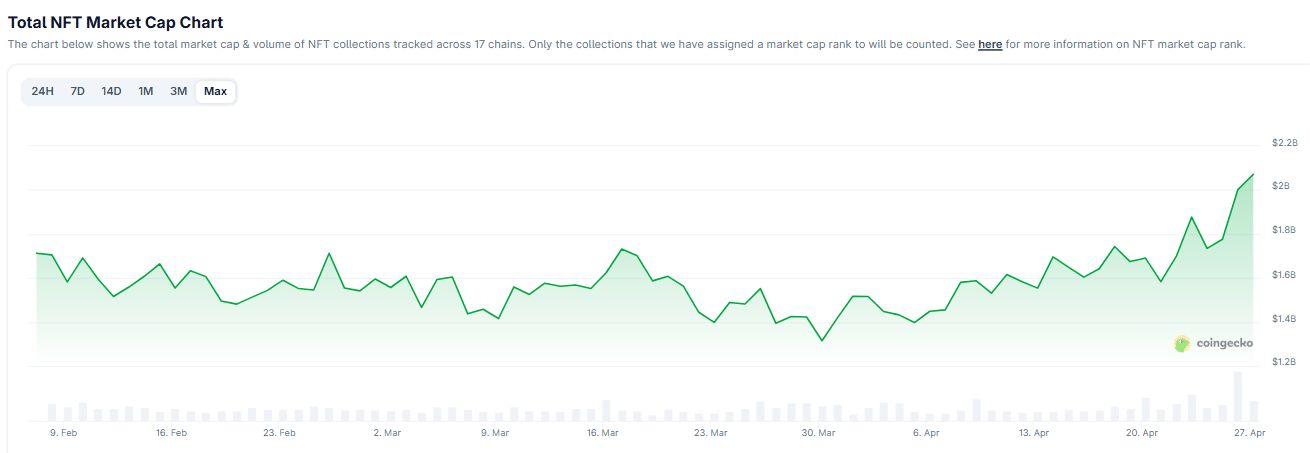1310x453 pixels.
Task: Switch chart to 3M range
Action: click(x=178, y=92)
